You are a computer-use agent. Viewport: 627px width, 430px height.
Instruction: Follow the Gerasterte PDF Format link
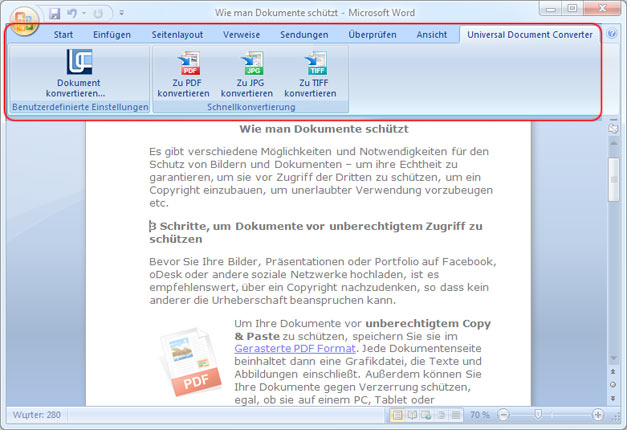tap(295, 348)
